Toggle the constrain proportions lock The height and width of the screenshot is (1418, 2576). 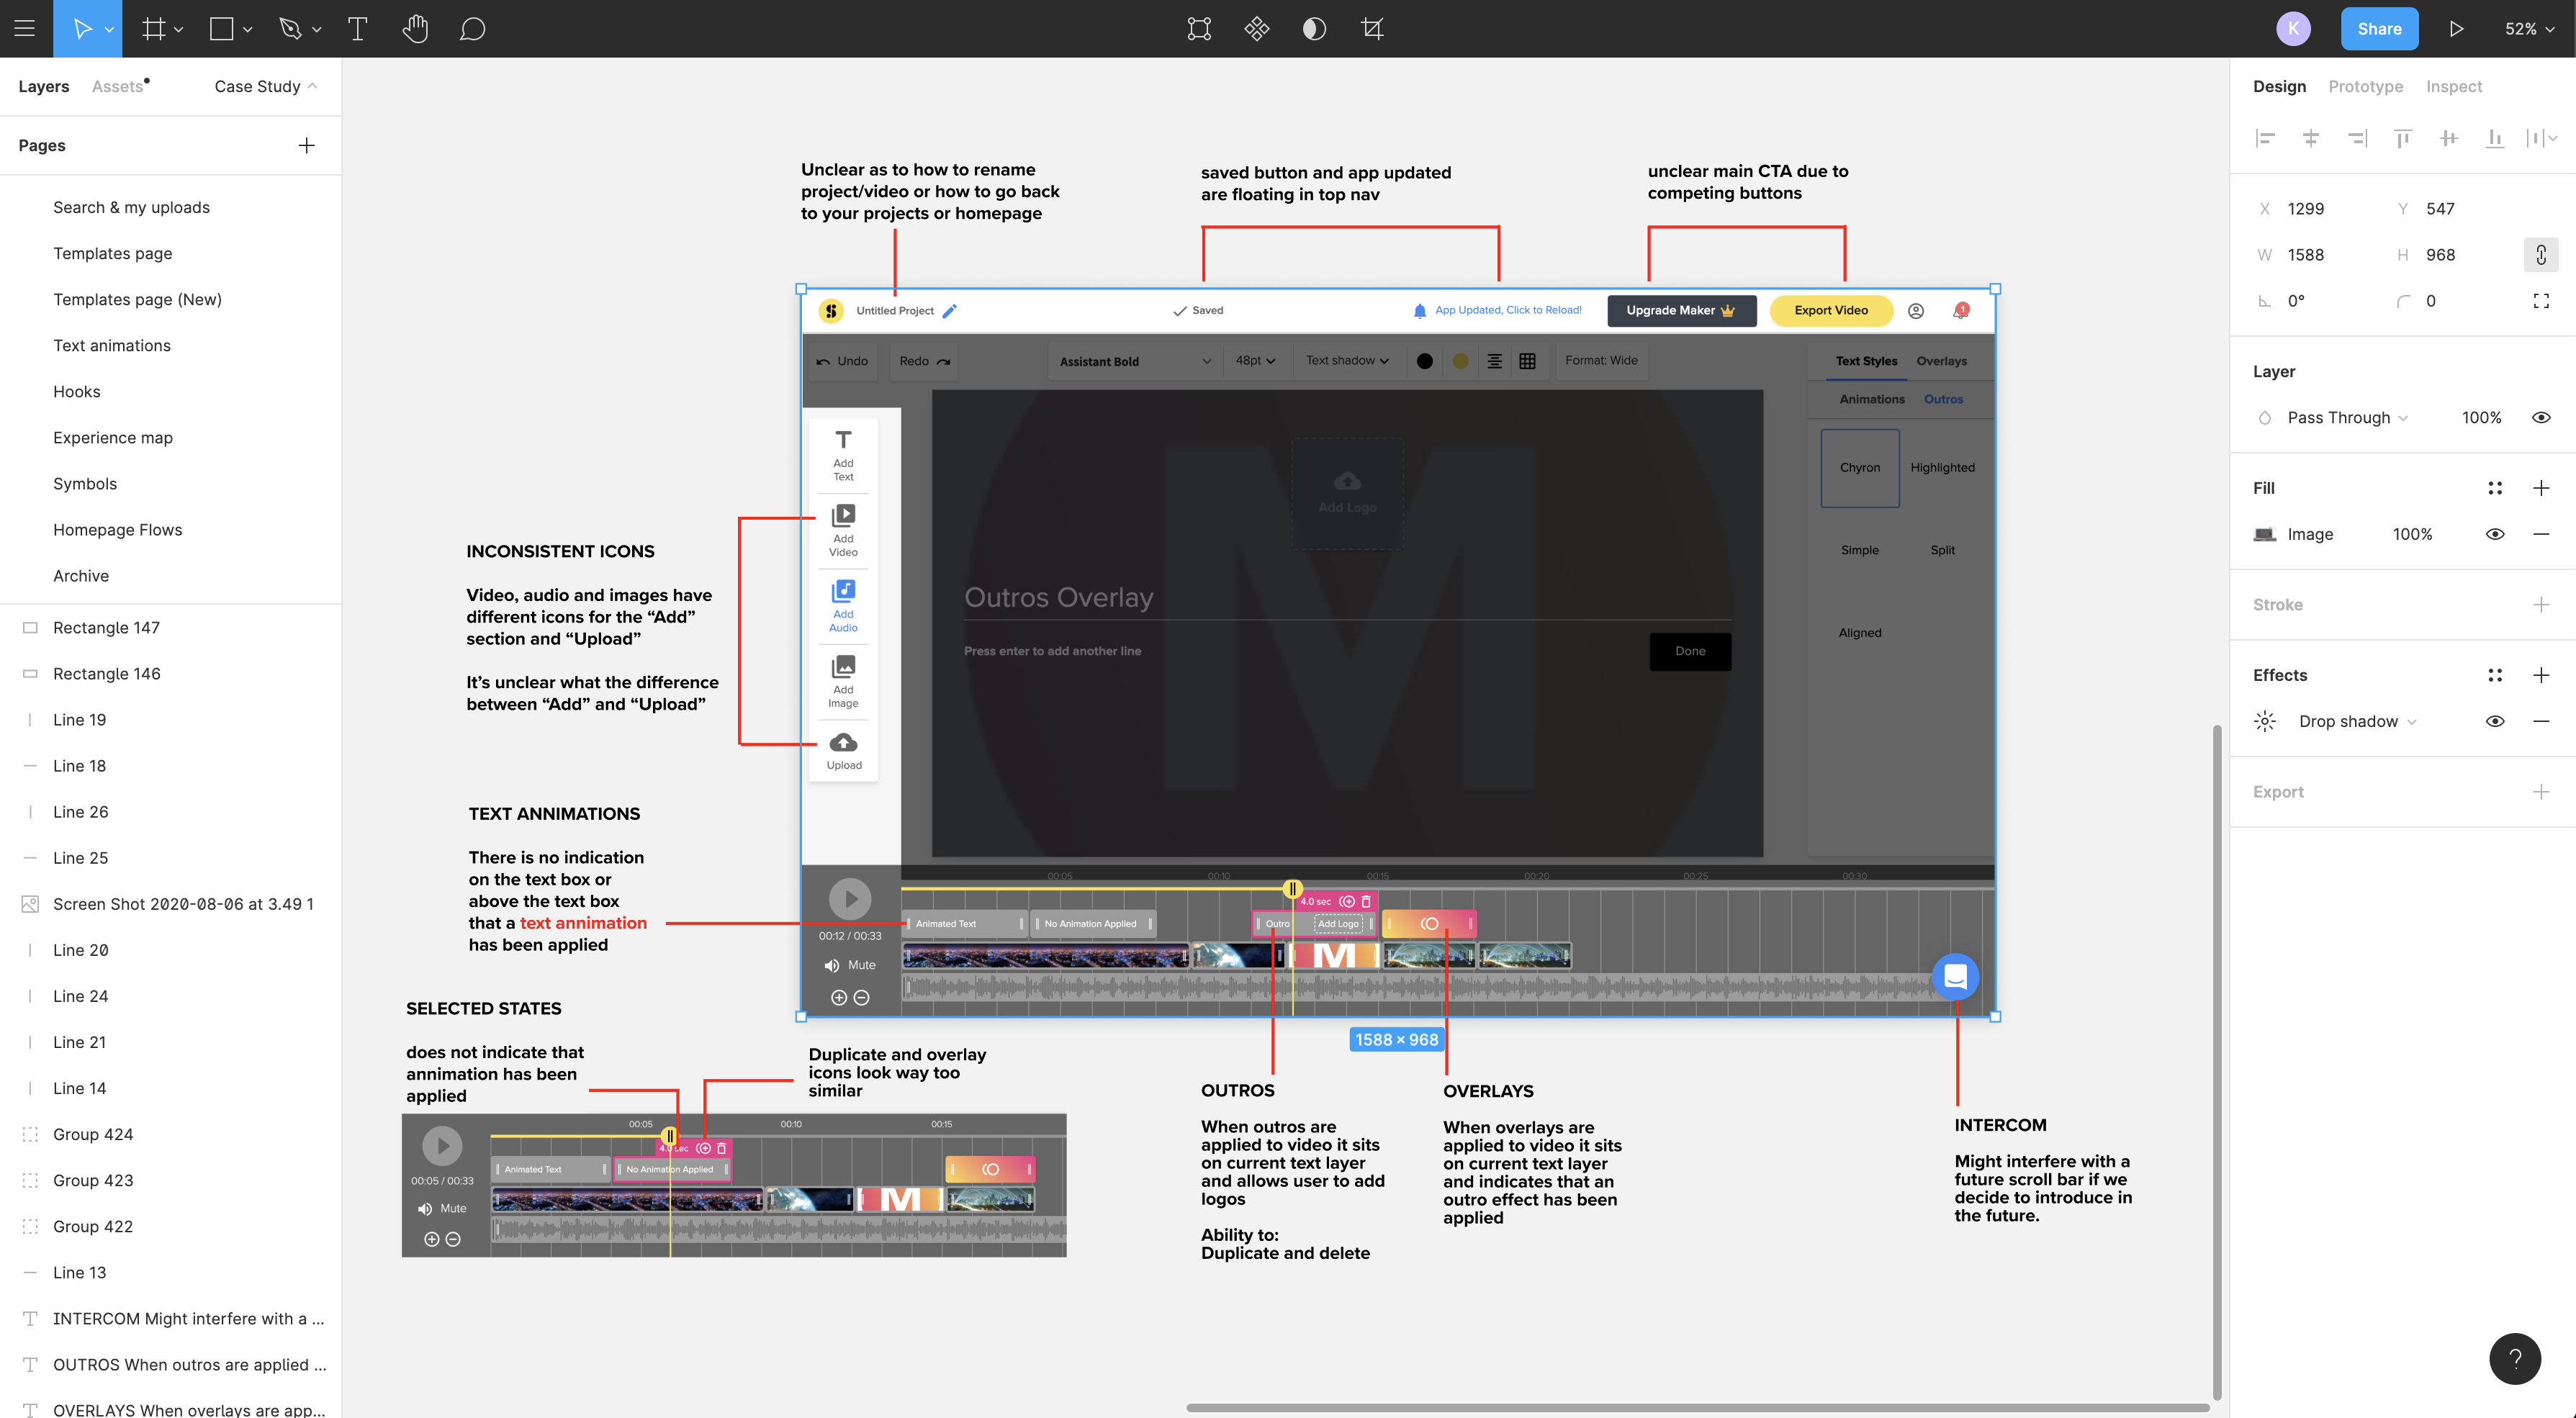(x=2541, y=255)
